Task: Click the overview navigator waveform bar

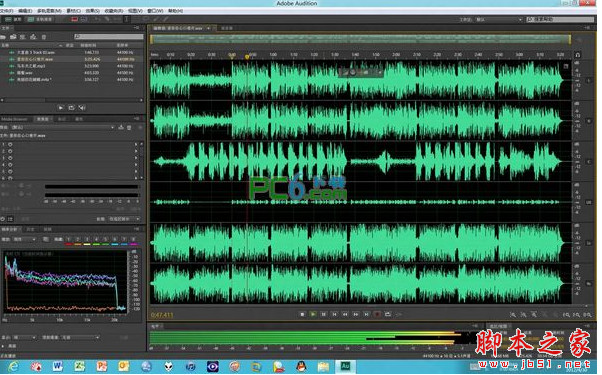Action: pyautogui.click(x=361, y=39)
